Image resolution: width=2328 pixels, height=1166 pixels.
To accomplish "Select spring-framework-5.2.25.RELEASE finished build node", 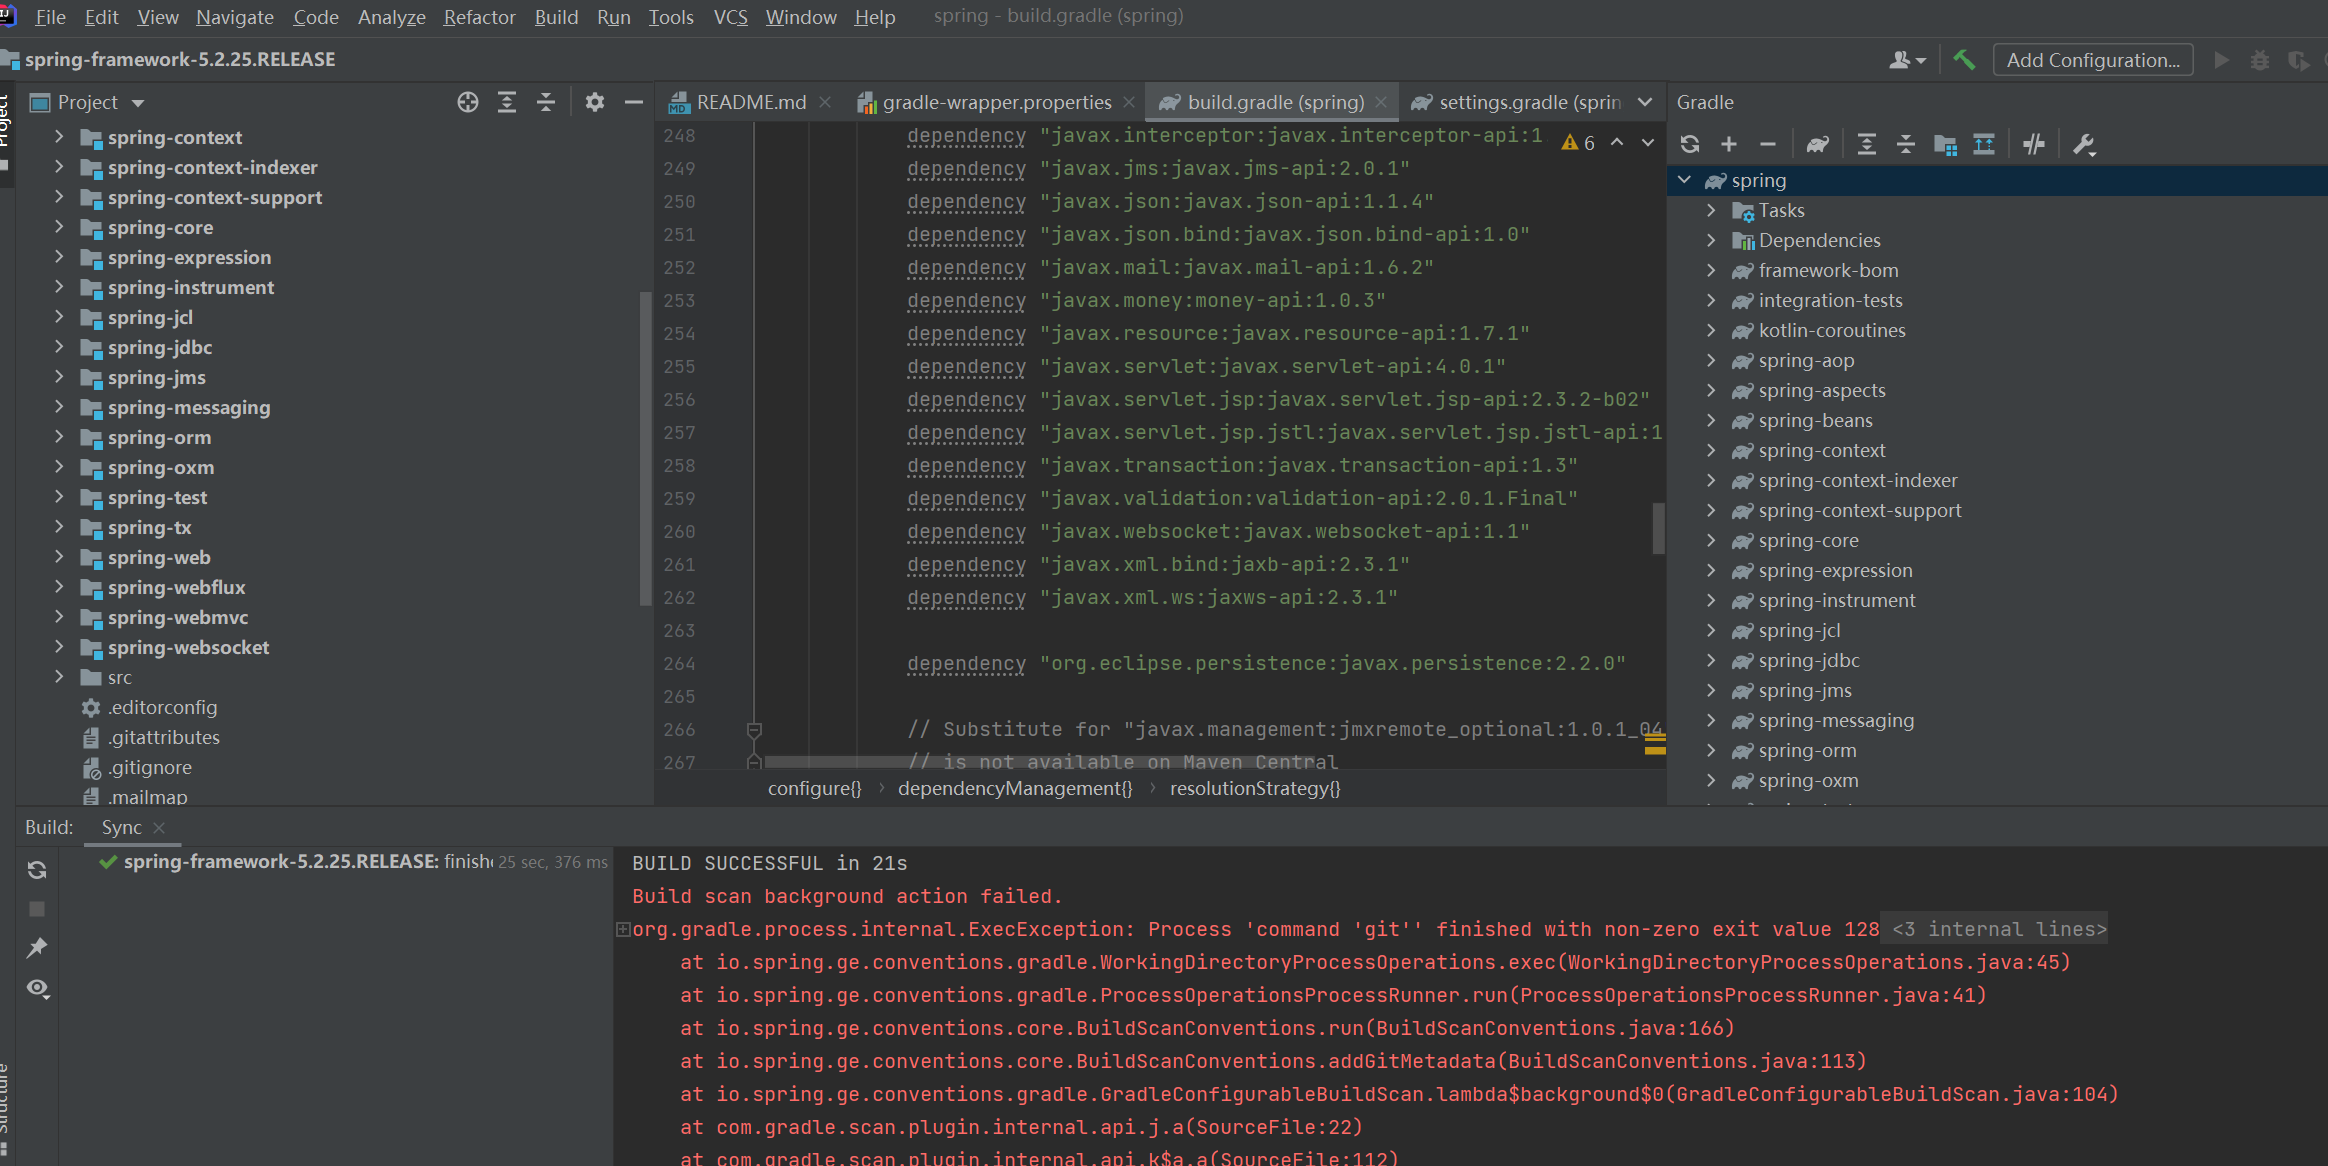I will click(x=336, y=862).
